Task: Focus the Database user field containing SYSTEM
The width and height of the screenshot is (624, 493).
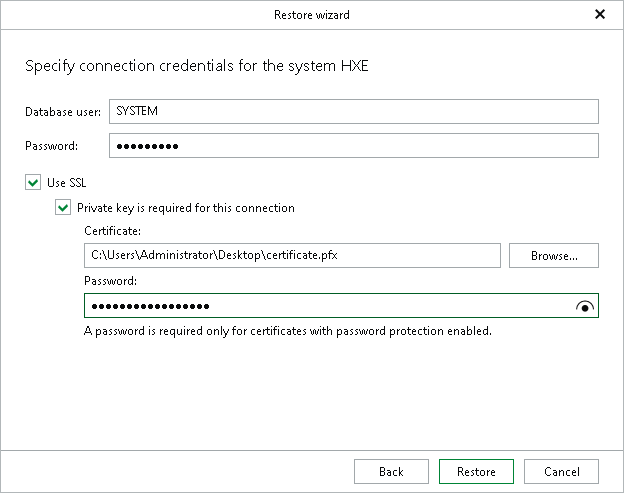Action: (354, 112)
